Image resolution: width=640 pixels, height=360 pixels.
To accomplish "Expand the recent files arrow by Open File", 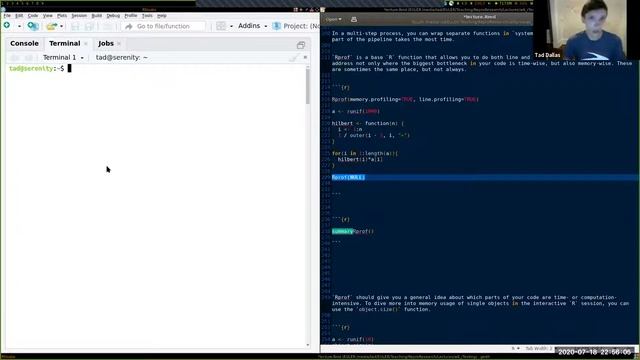I will [x=61, y=27].
